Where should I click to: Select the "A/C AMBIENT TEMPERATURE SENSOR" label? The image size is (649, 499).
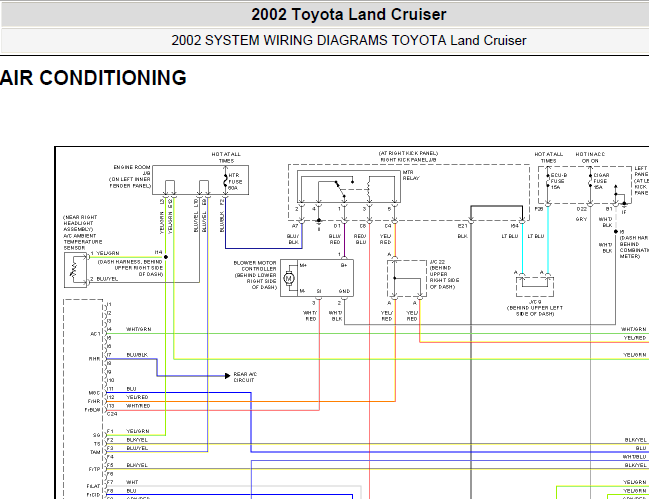tap(82, 242)
